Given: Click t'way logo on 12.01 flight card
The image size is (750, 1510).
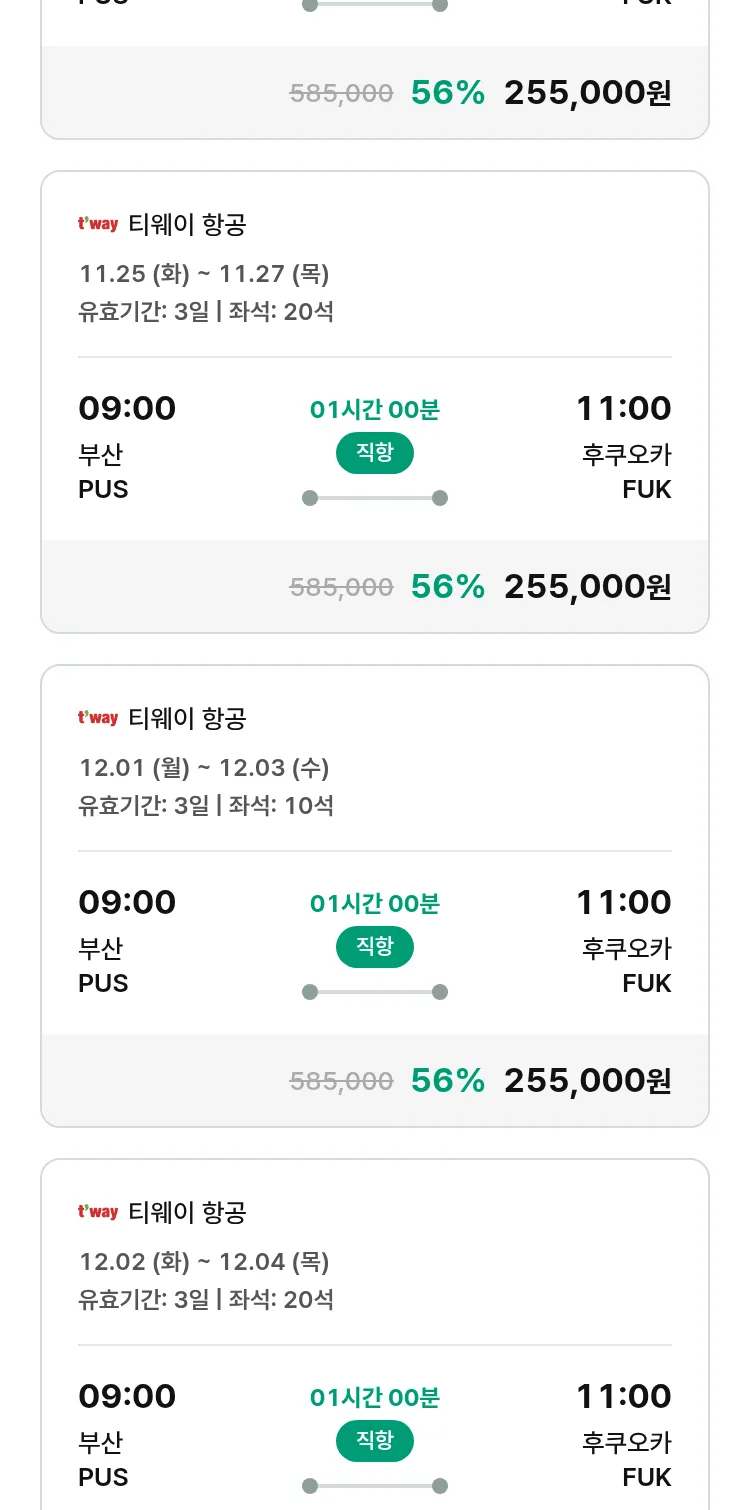Looking at the screenshot, I should tap(98, 718).
